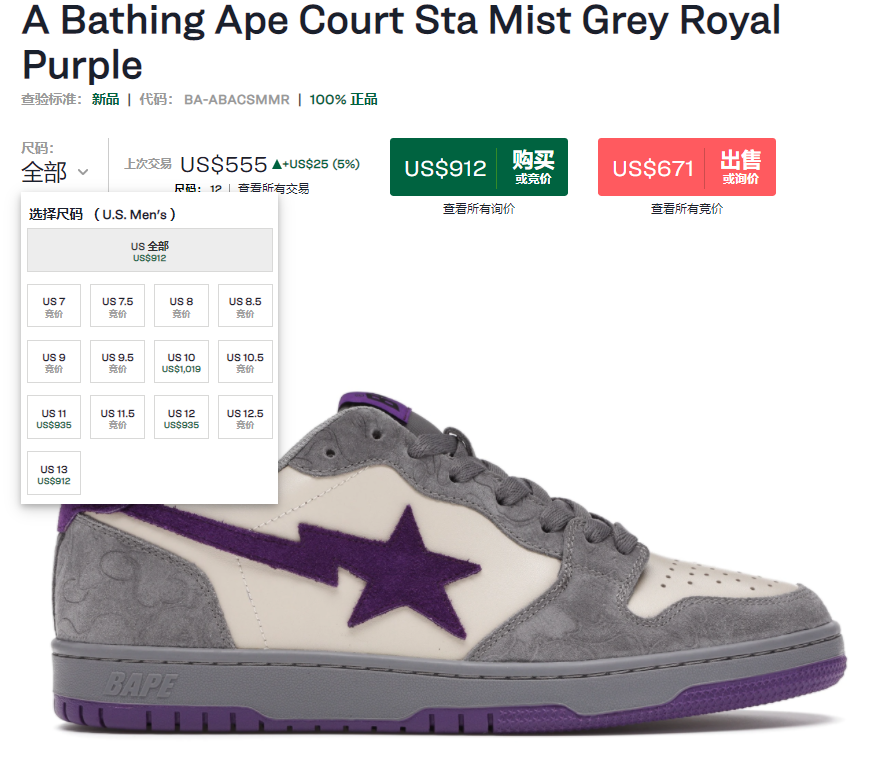Screen dimensions: 887x769
Task: Expand the size dropdown chevron next to 全部
Action: click(83, 172)
